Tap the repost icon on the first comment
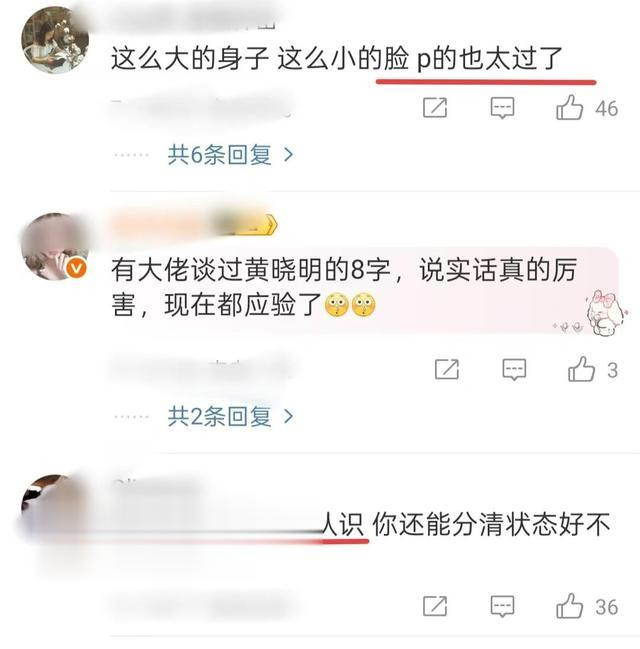Viewport: 640px width, 649px height. pos(435,108)
